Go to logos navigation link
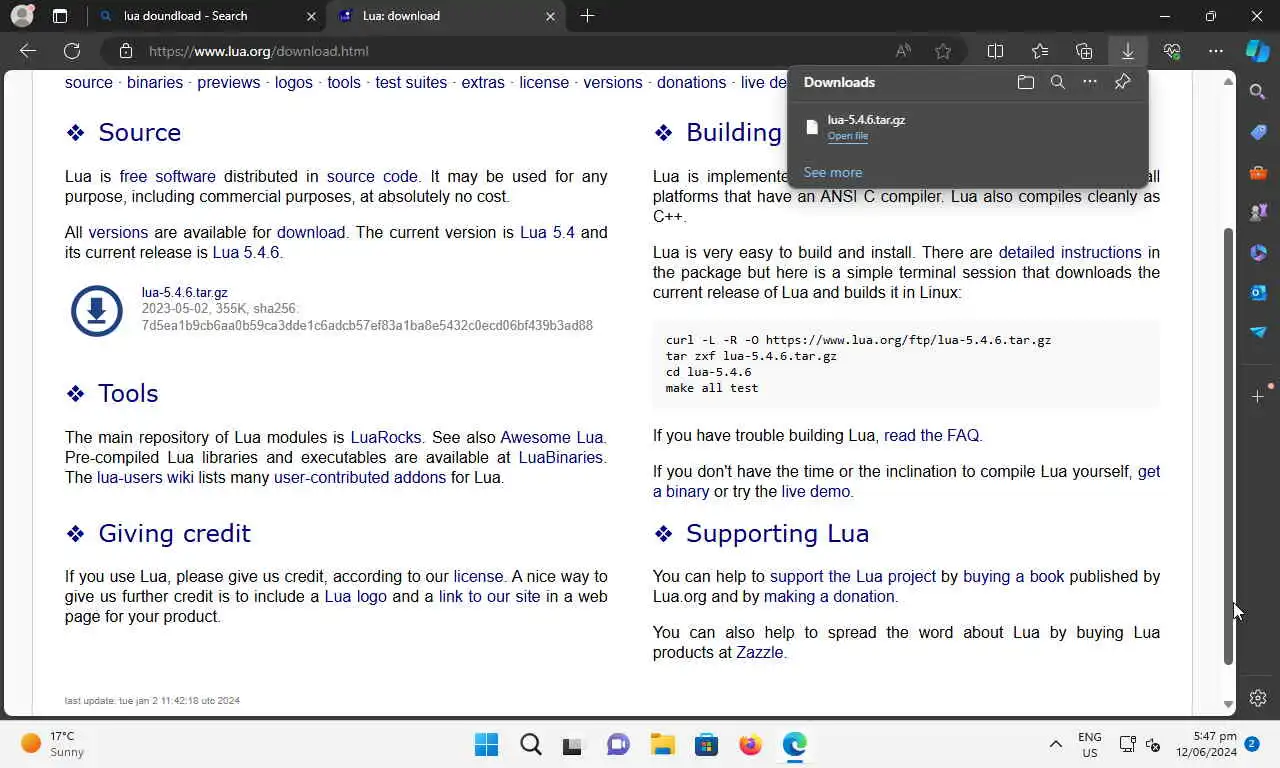The width and height of the screenshot is (1280, 768). [x=294, y=82]
